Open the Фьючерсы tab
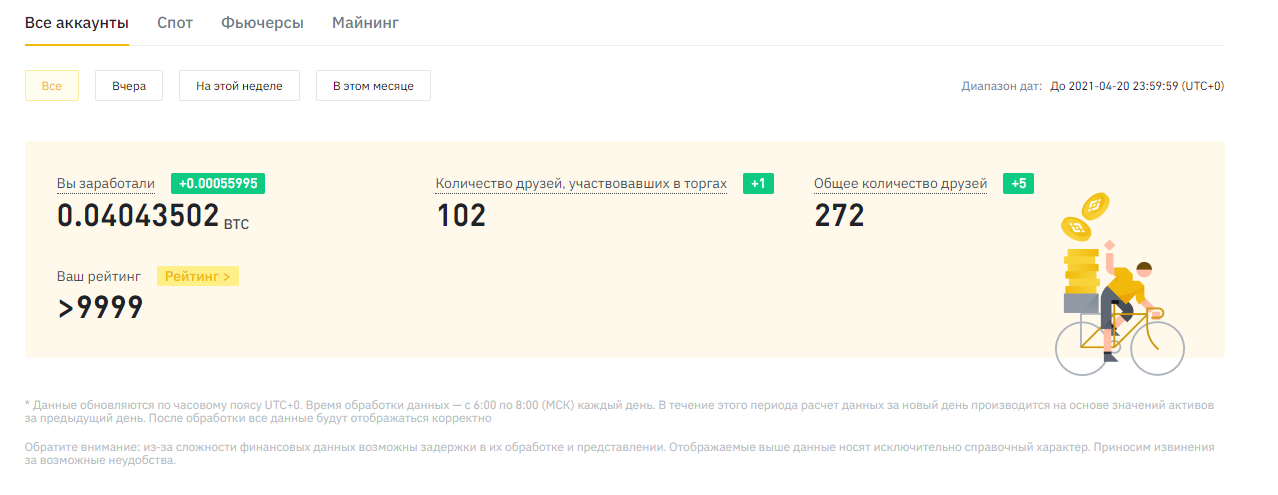Image resolution: width=1278 pixels, height=495 pixels. (x=262, y=22)
